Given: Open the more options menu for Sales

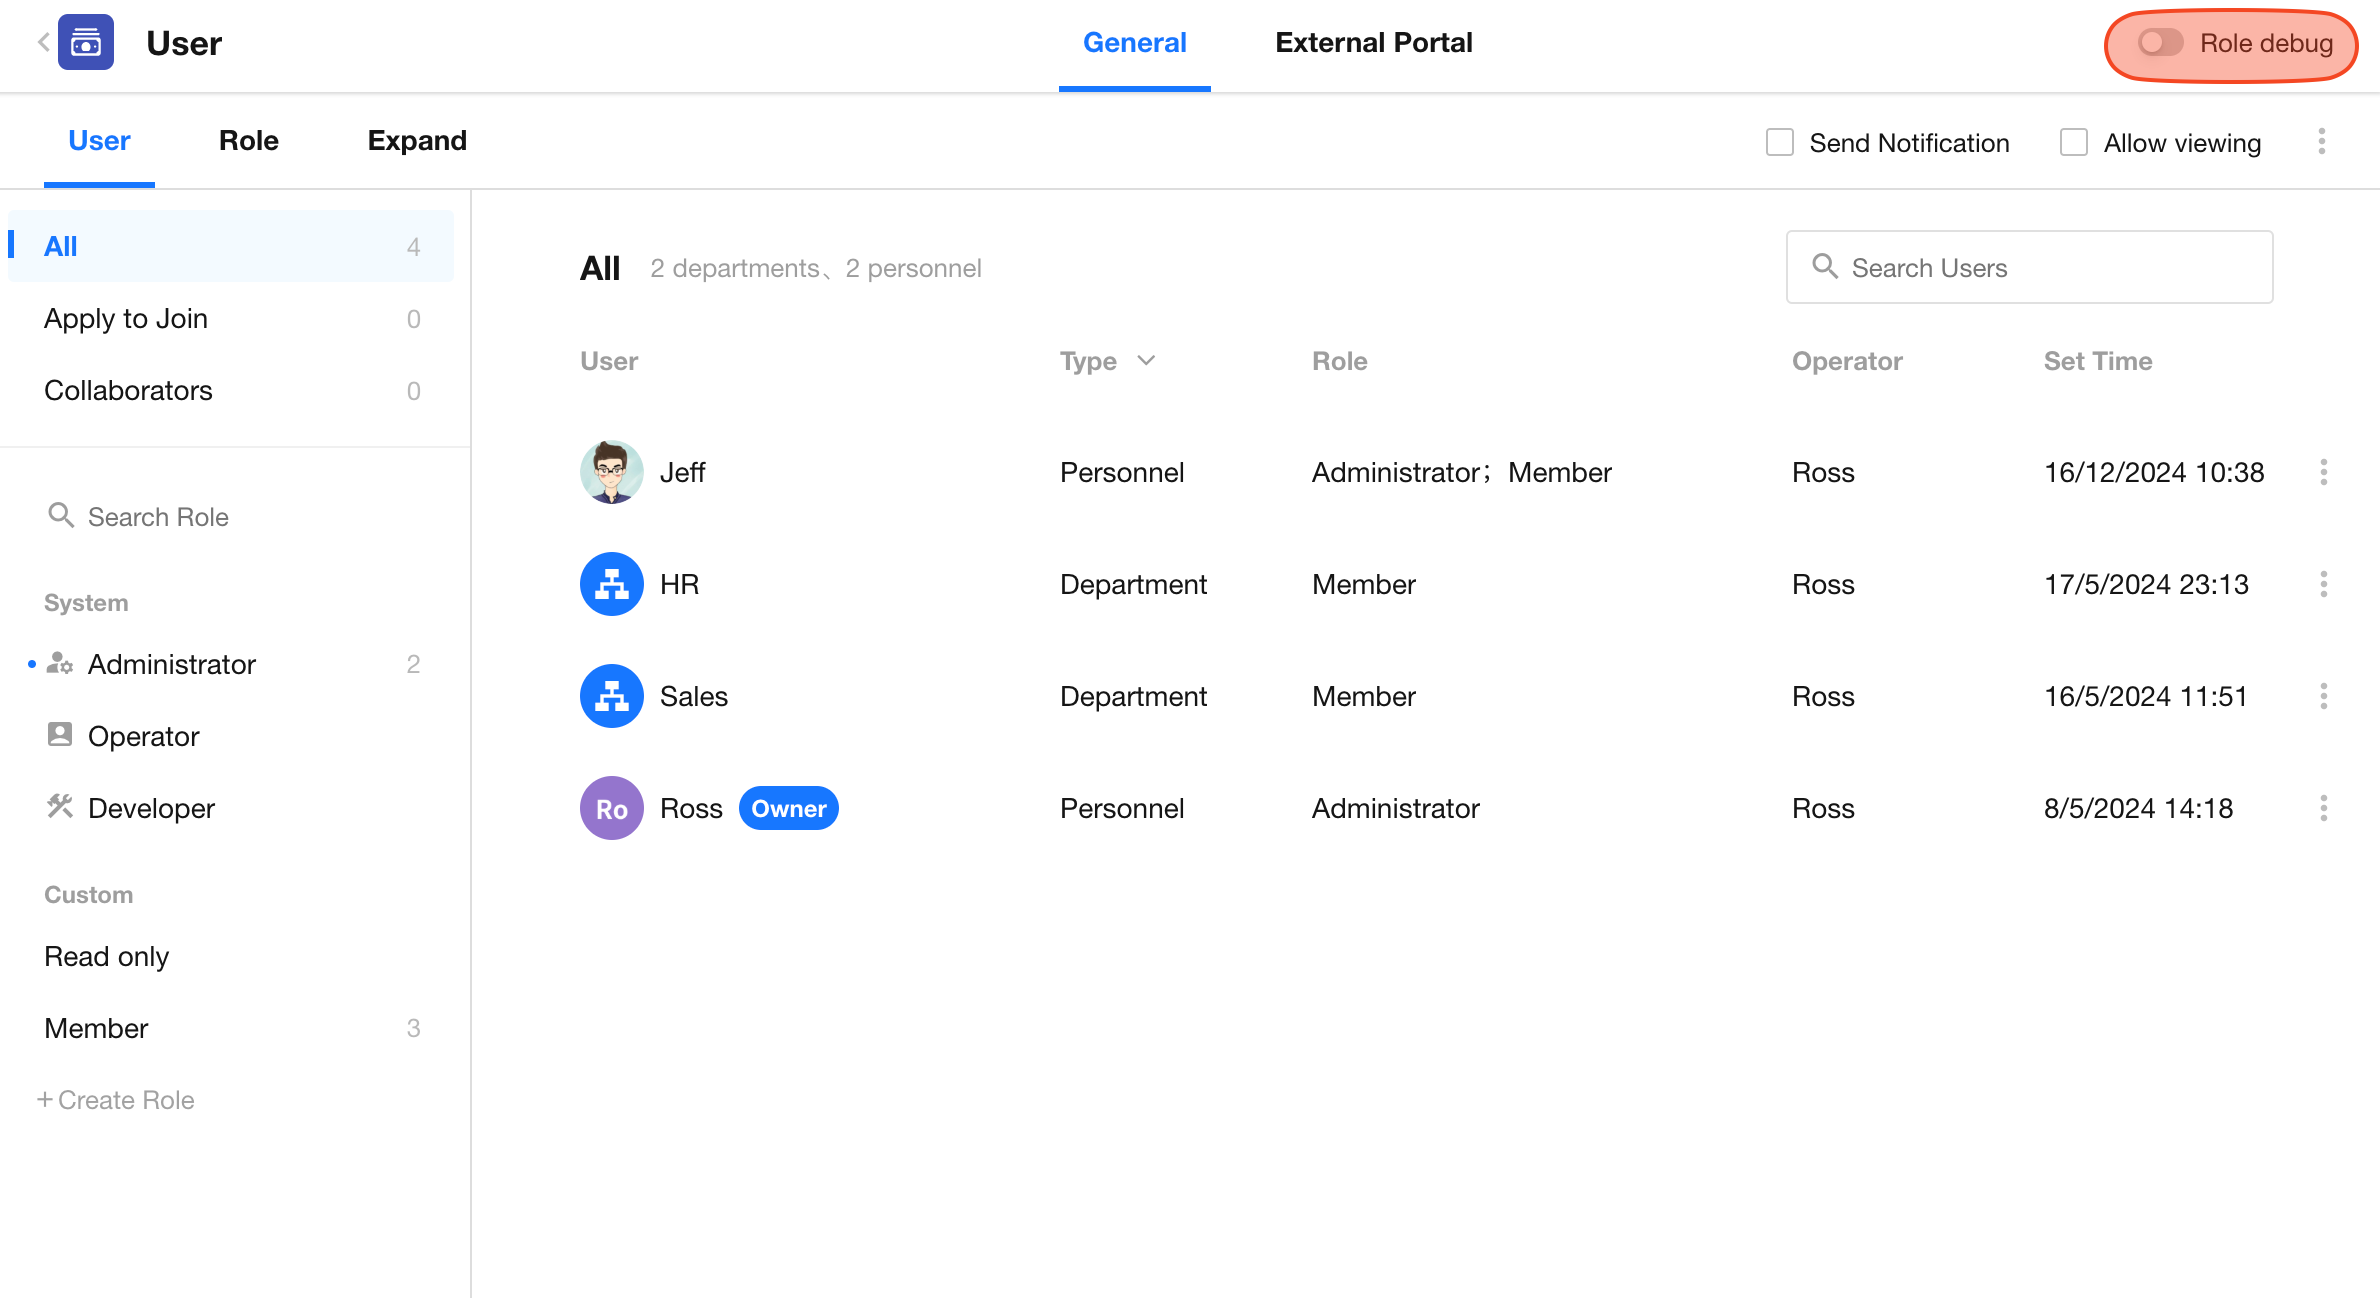Looking at the screenshot, I should point(2323,696).
